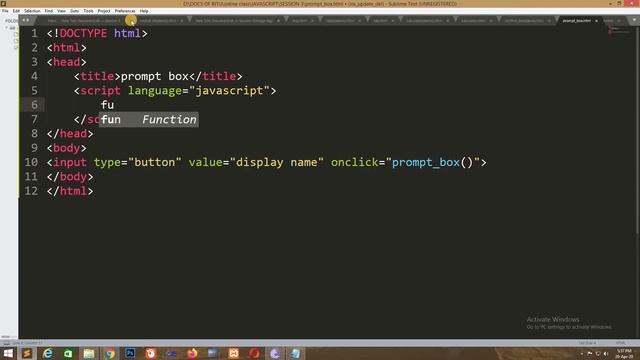Open Google Chrome from the taskbar
The image size is (640, 360).
(x=109, y=353)
